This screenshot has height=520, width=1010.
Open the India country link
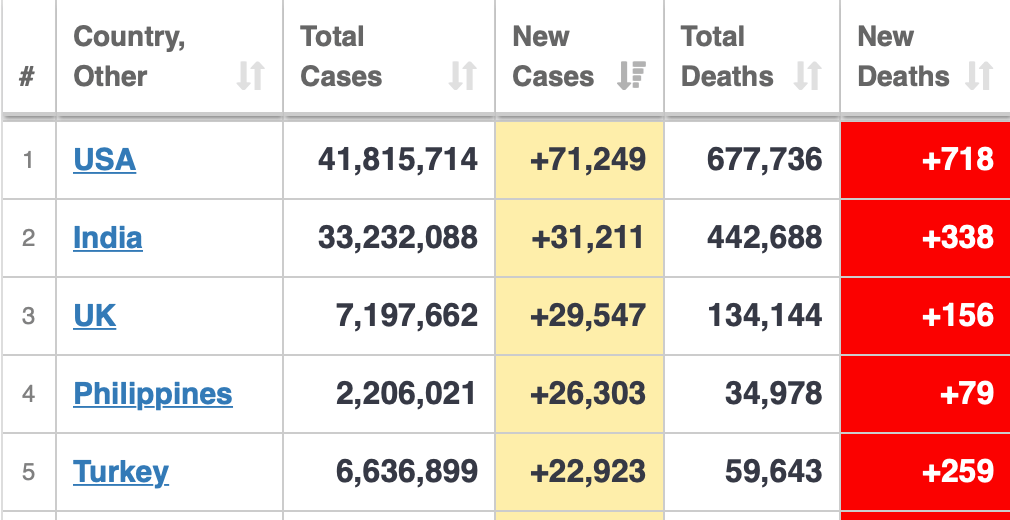pos(107,237)
